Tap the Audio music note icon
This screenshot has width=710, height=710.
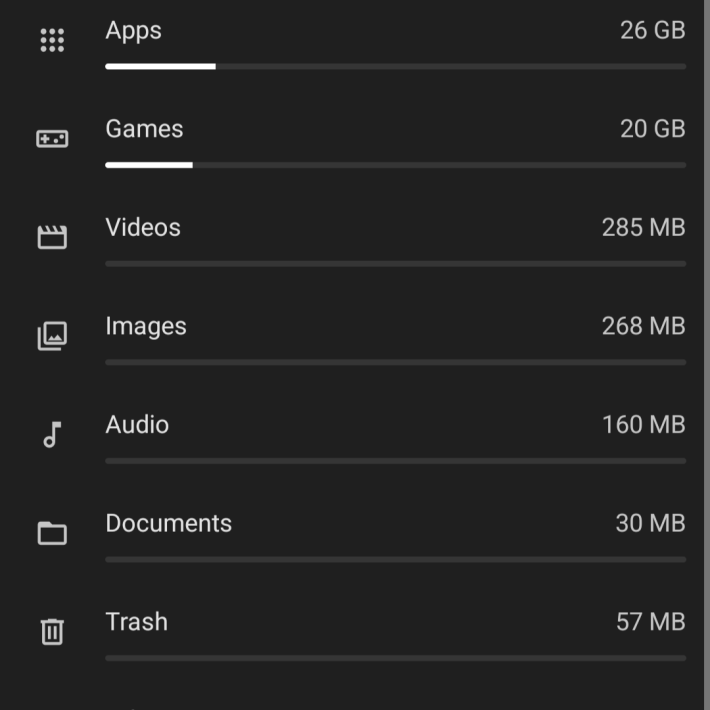pyautogui.click(x=52, y=435)
